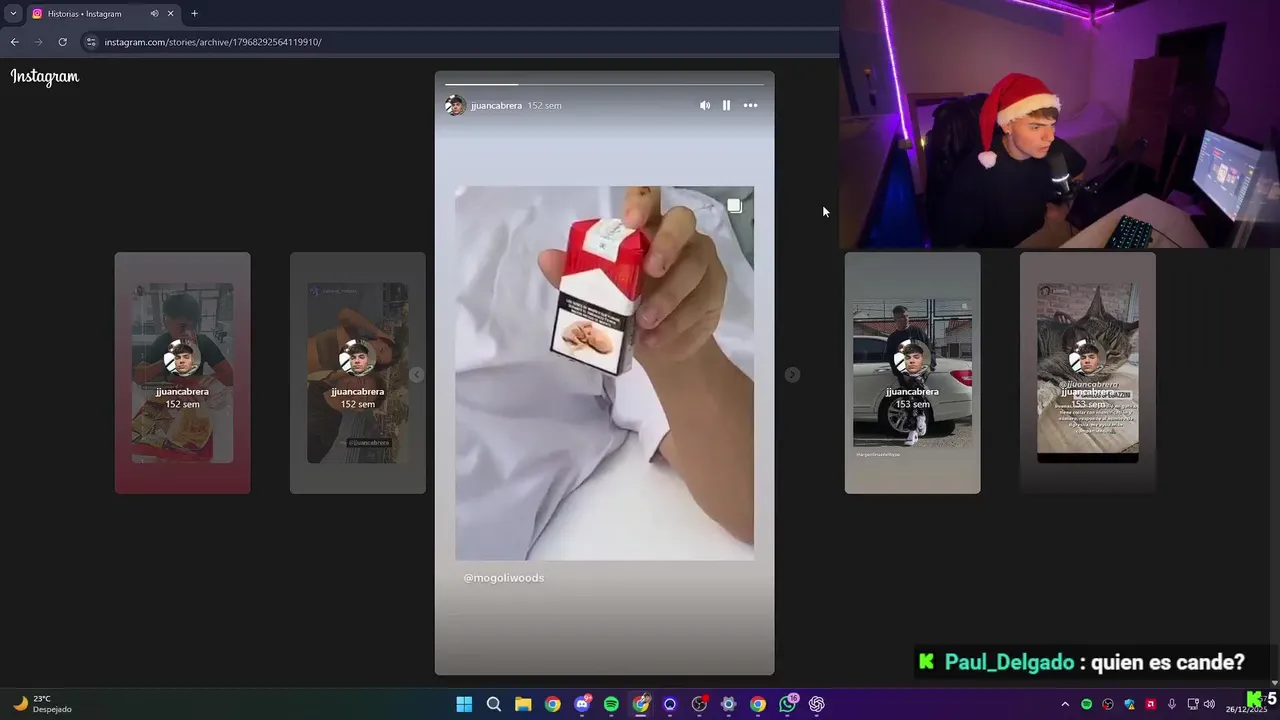The image size is (1280, 720).
Task: Click the jjuancabrera username in story header
Action: pyautogui.click(x=496, y=105)
